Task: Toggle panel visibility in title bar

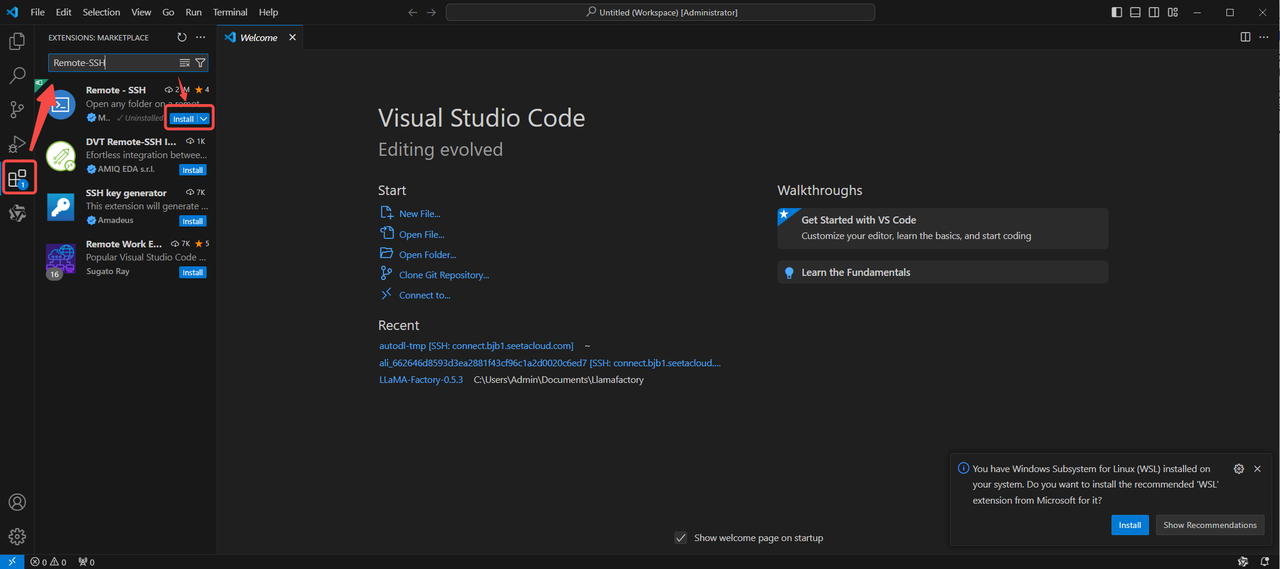Action: click(x=1135, y=12)
